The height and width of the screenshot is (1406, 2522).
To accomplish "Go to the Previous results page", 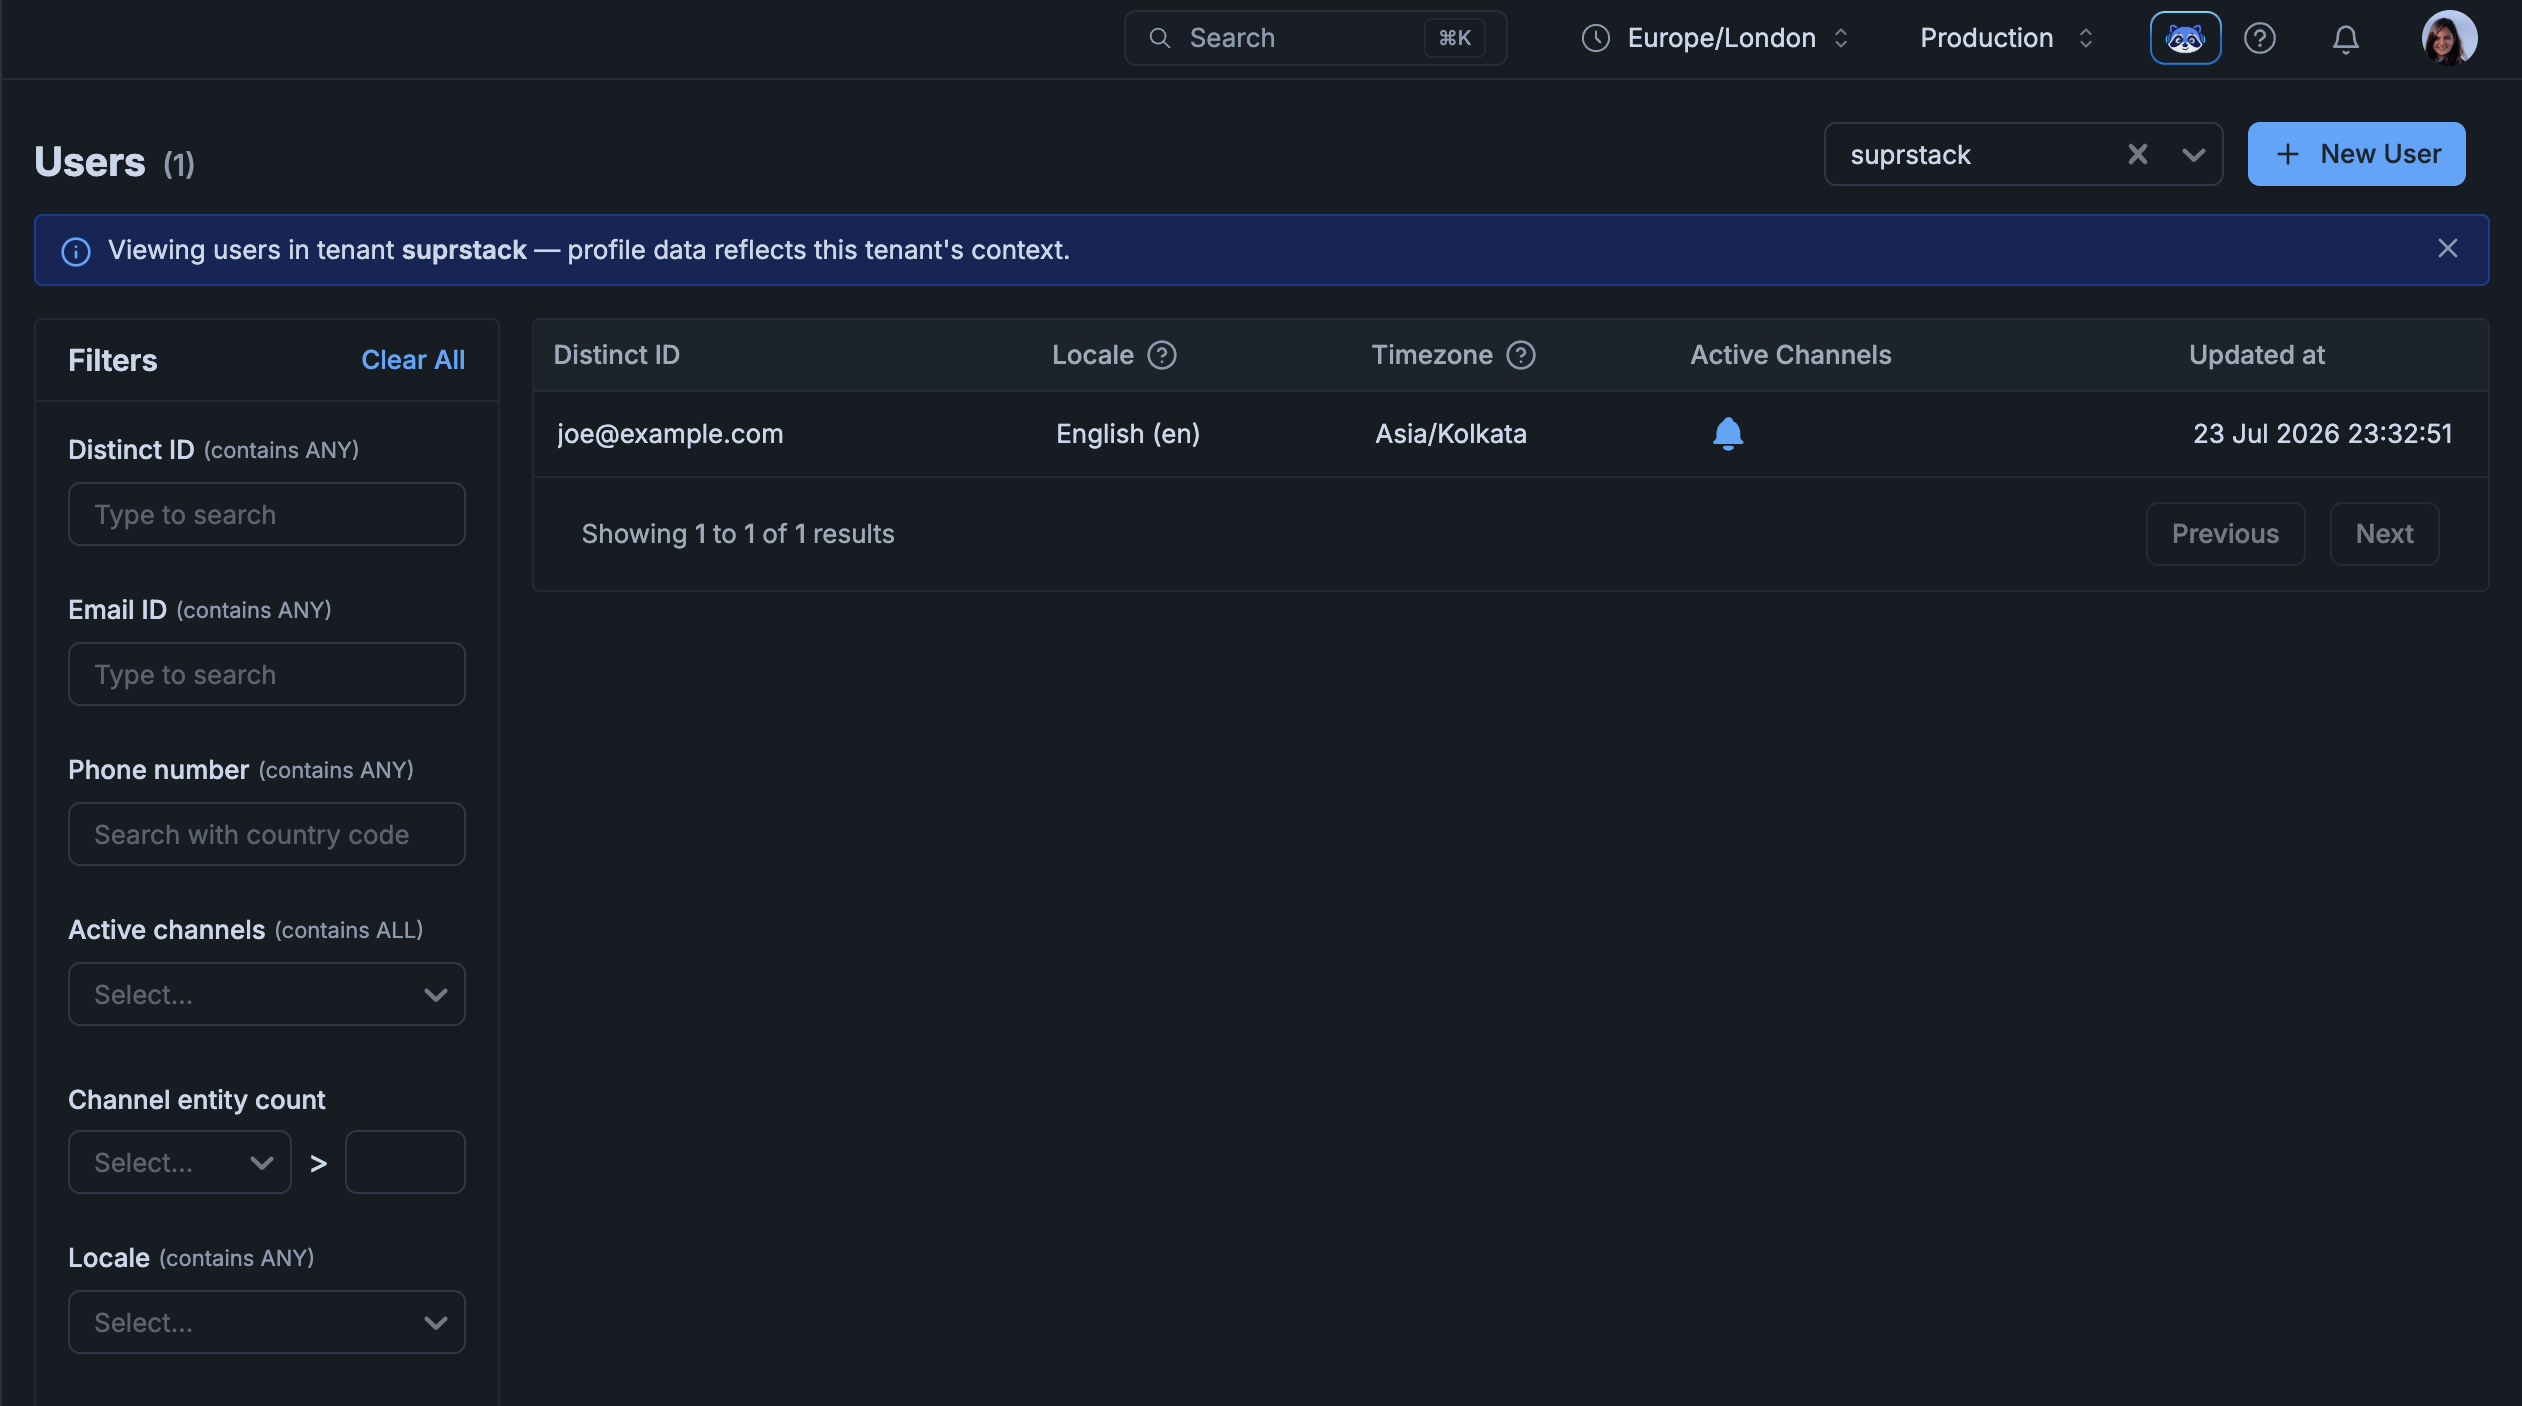I will coord(2225,534).
